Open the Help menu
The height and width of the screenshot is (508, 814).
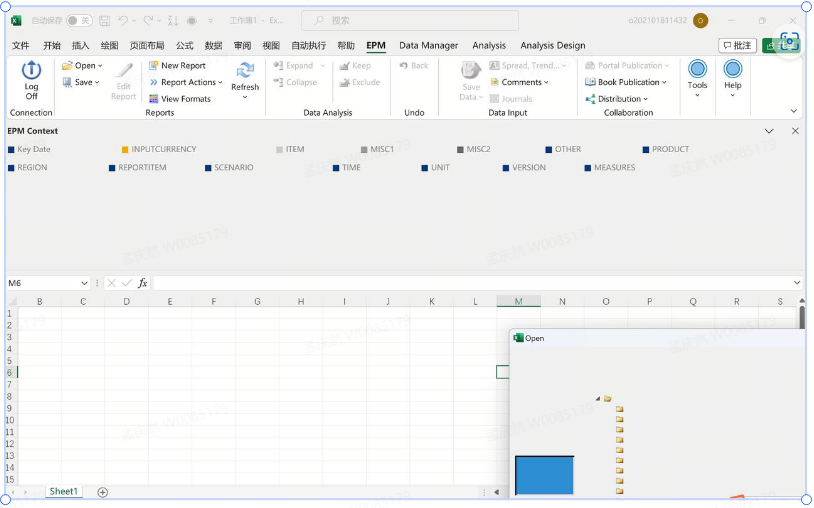pyautogui.click(x=732, y=78)
